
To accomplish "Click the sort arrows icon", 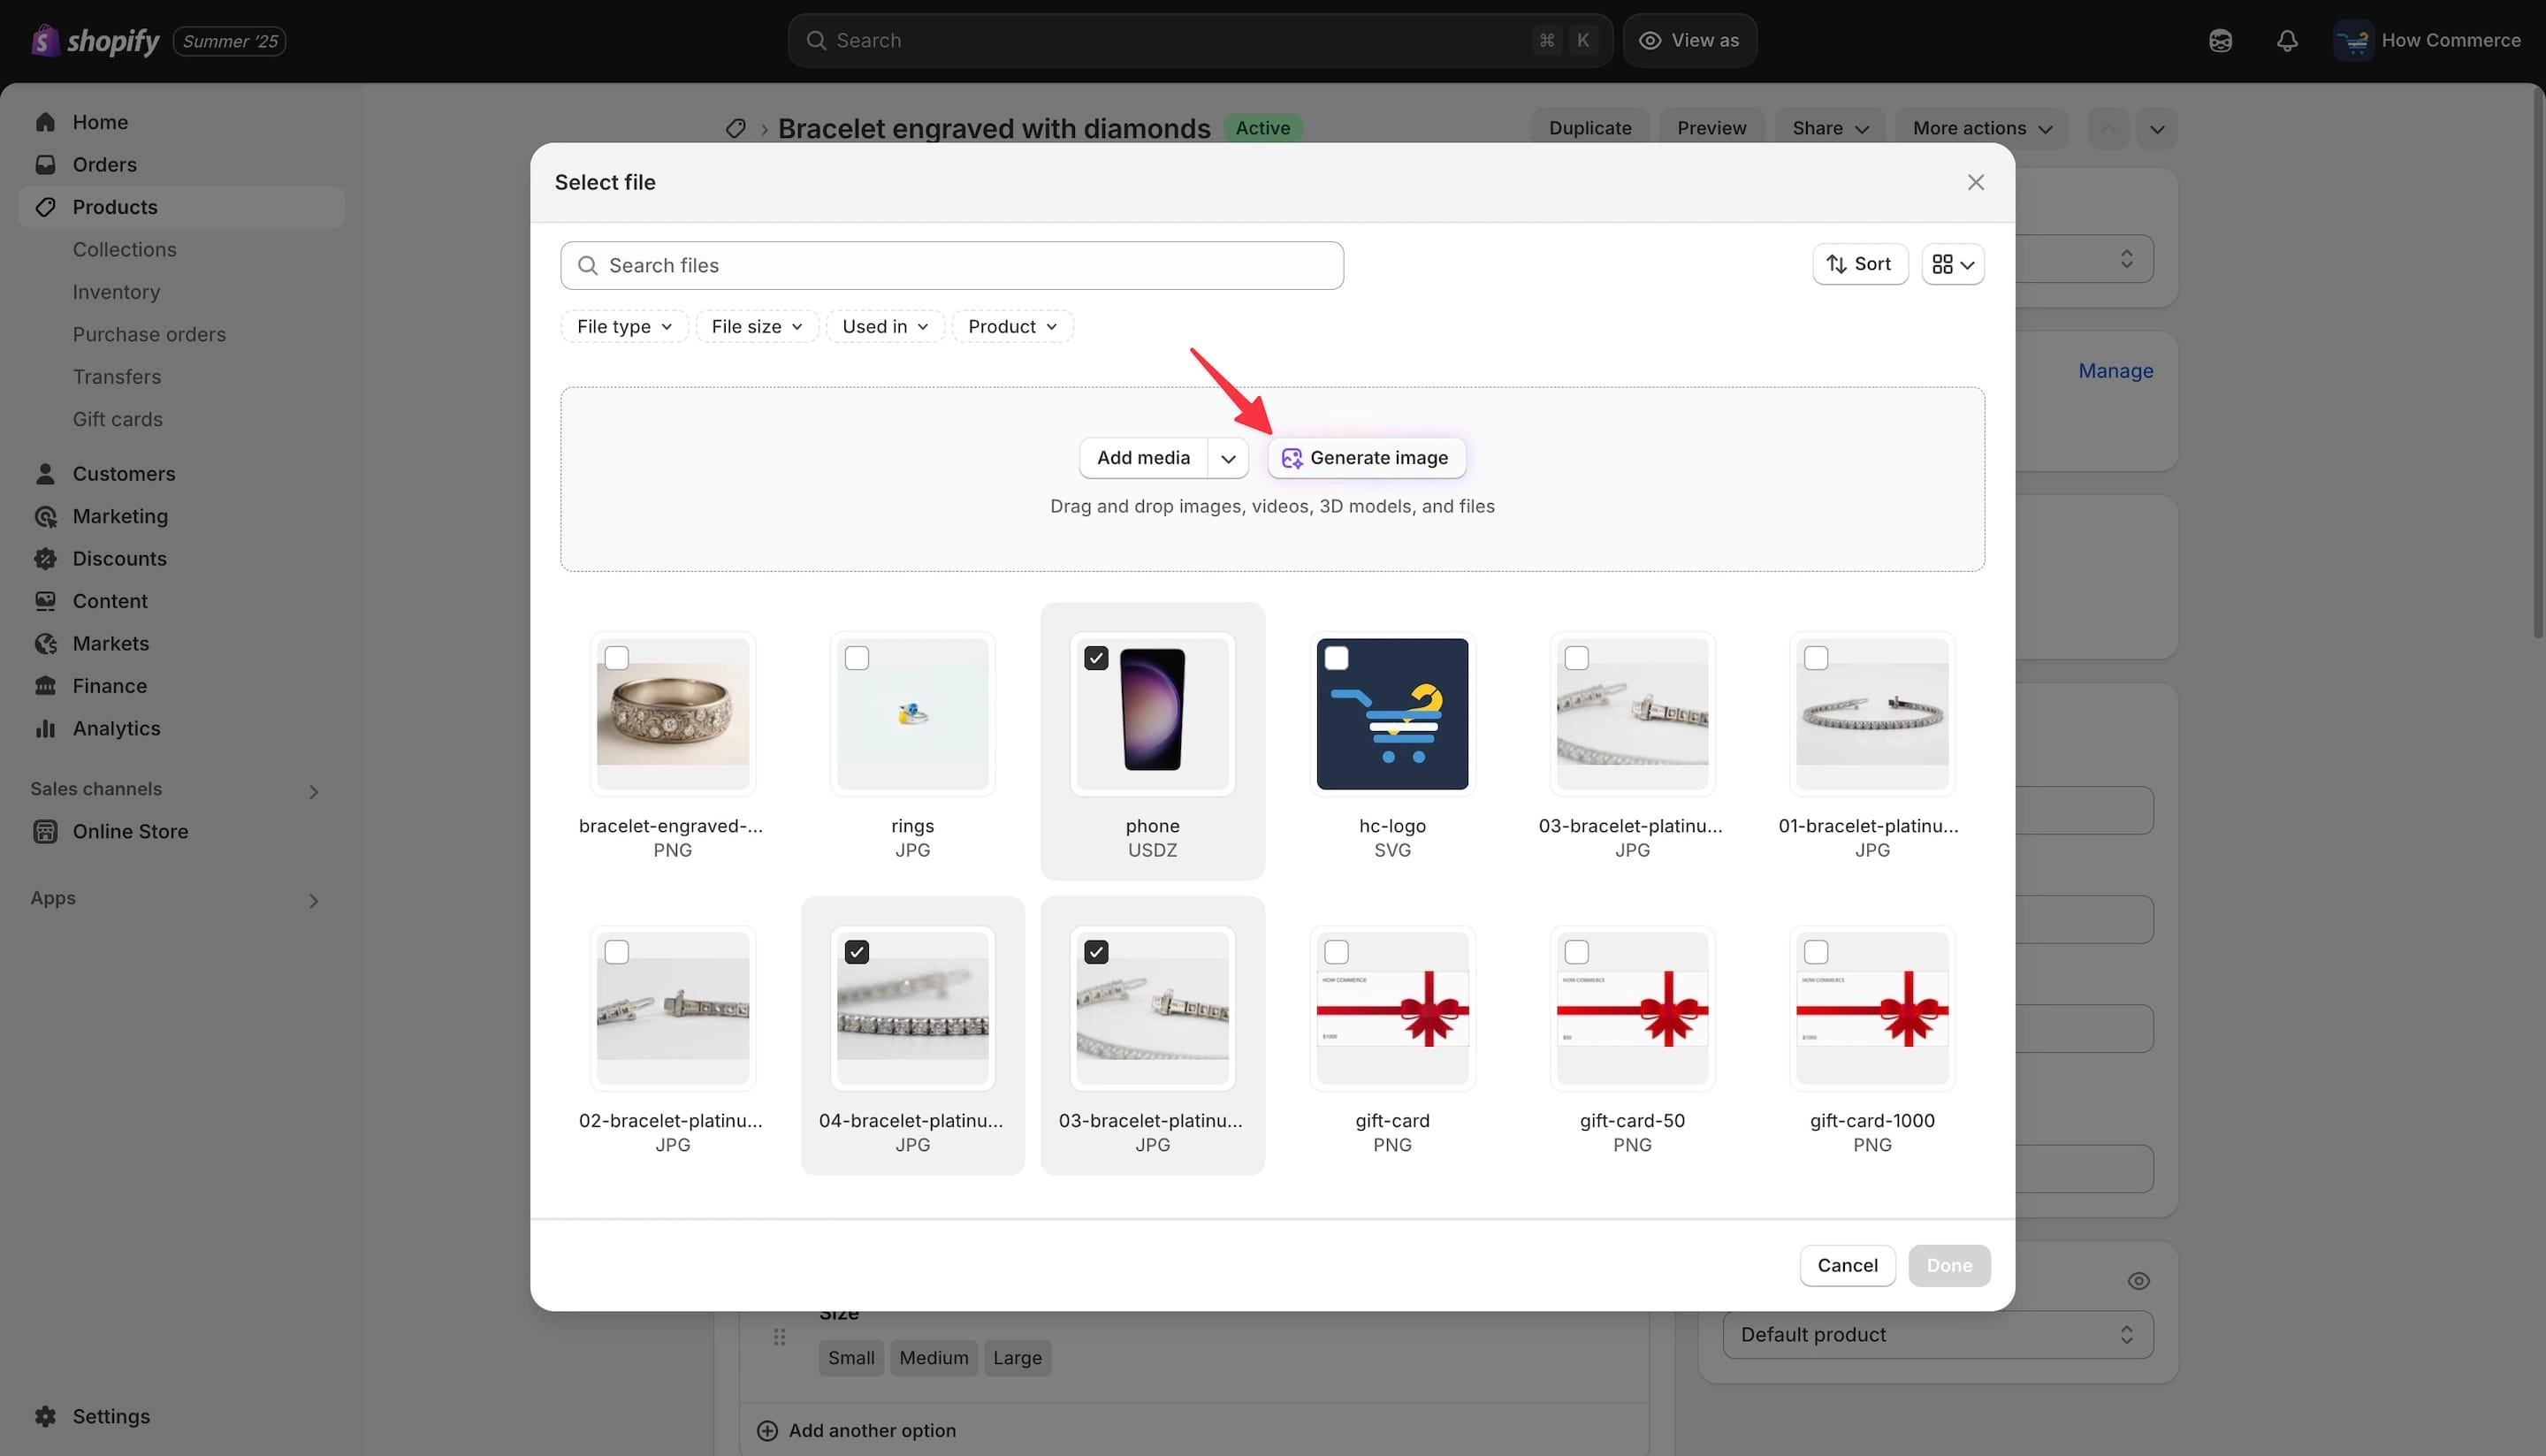I will coord(1836,264).
